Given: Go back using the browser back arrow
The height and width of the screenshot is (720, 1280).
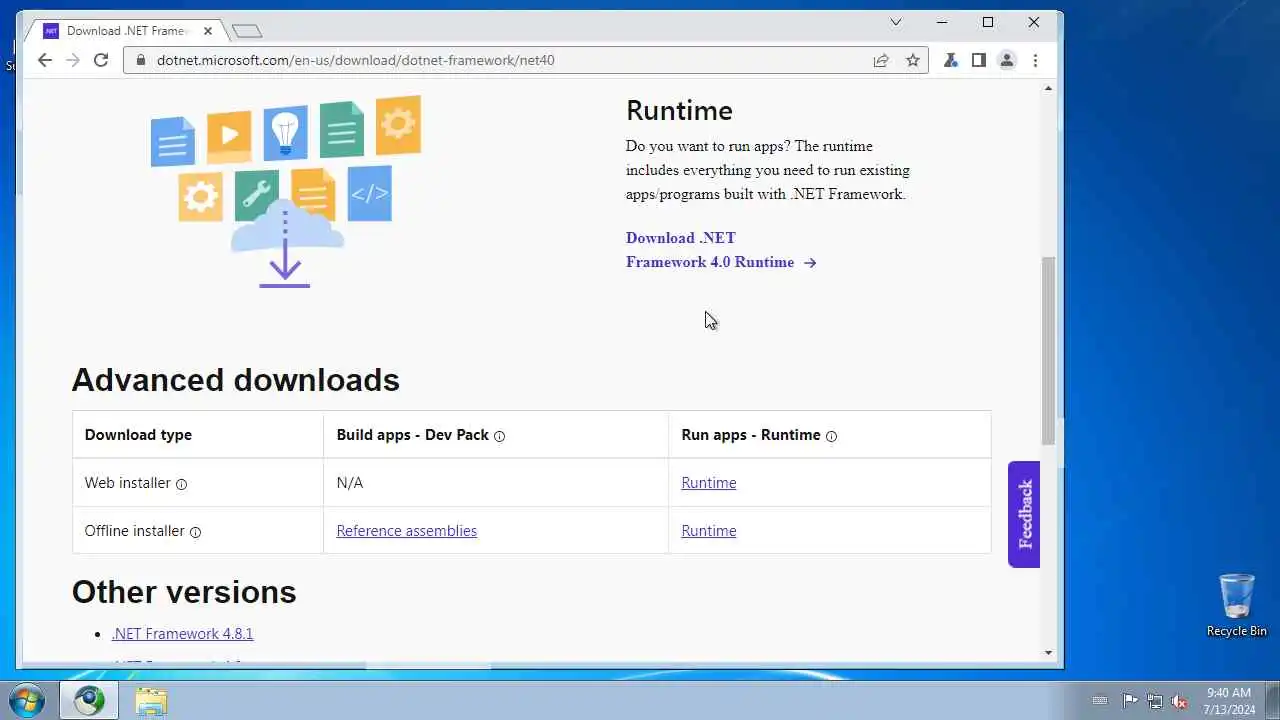Looking at the screenshot, I should [x=44, y=60].
